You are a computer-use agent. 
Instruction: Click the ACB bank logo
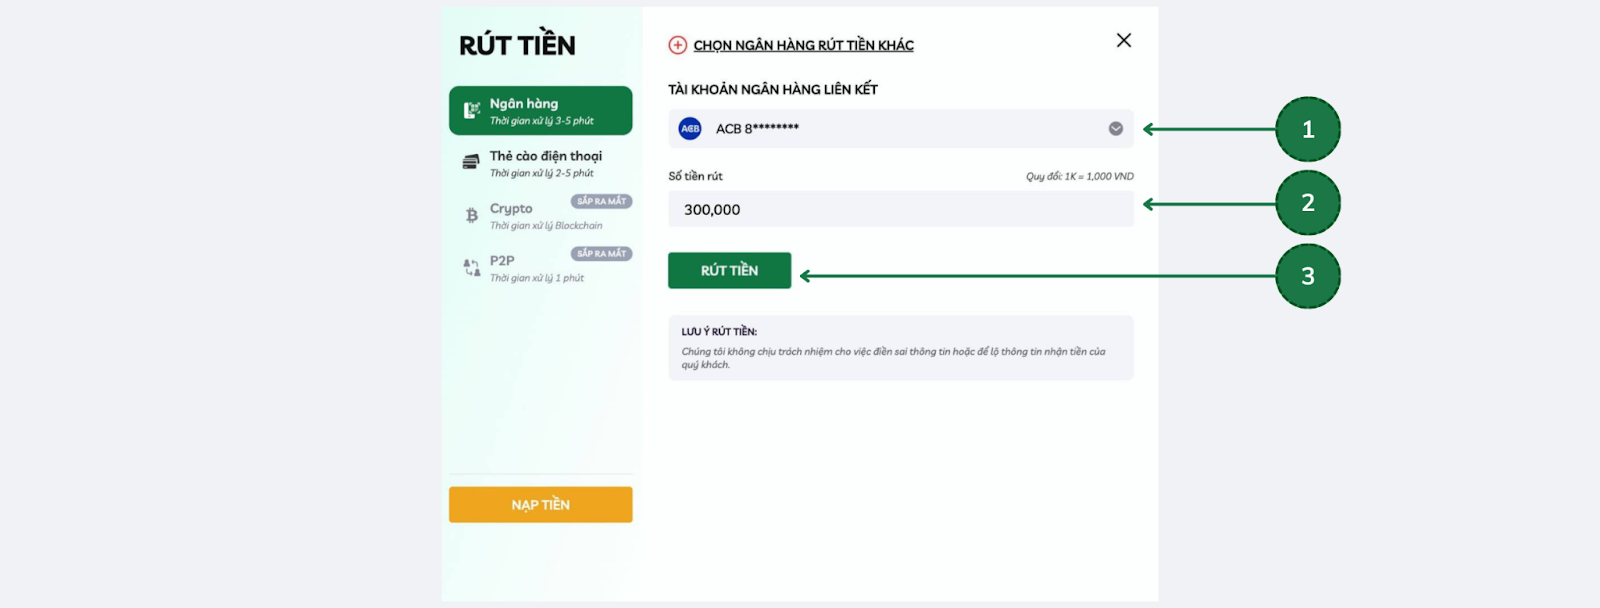click(690, 129)
